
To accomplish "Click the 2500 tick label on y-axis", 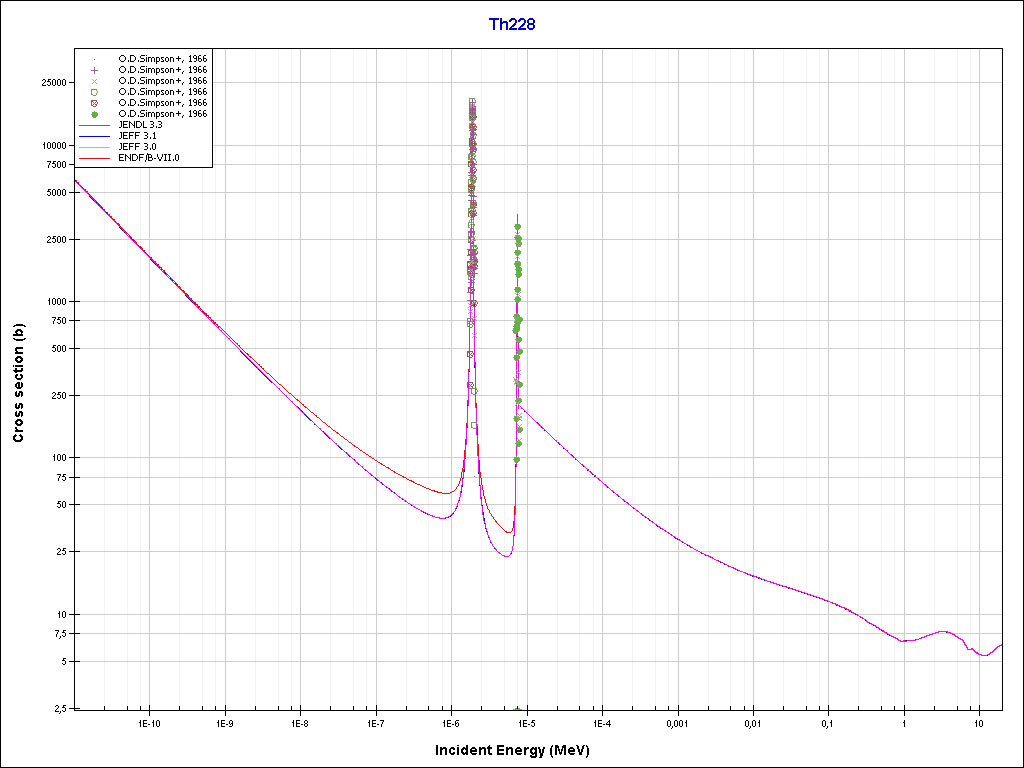I will tap(55, 240).
